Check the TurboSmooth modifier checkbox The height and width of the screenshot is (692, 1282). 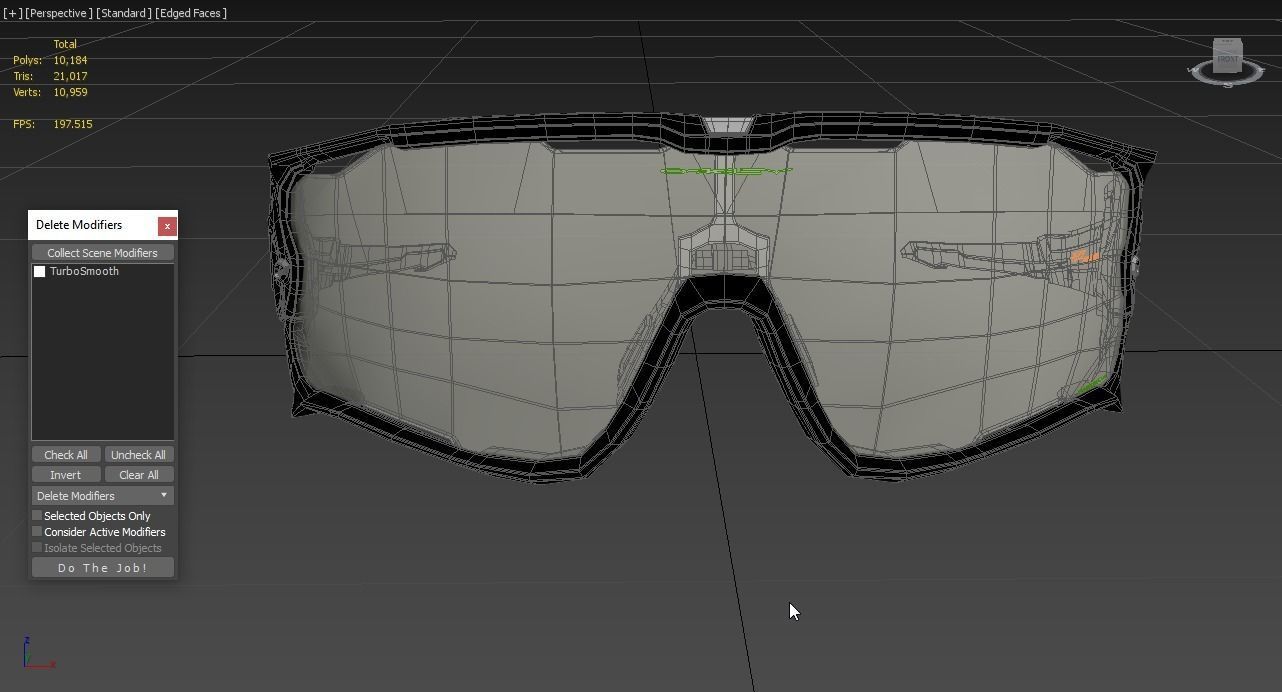40,272
